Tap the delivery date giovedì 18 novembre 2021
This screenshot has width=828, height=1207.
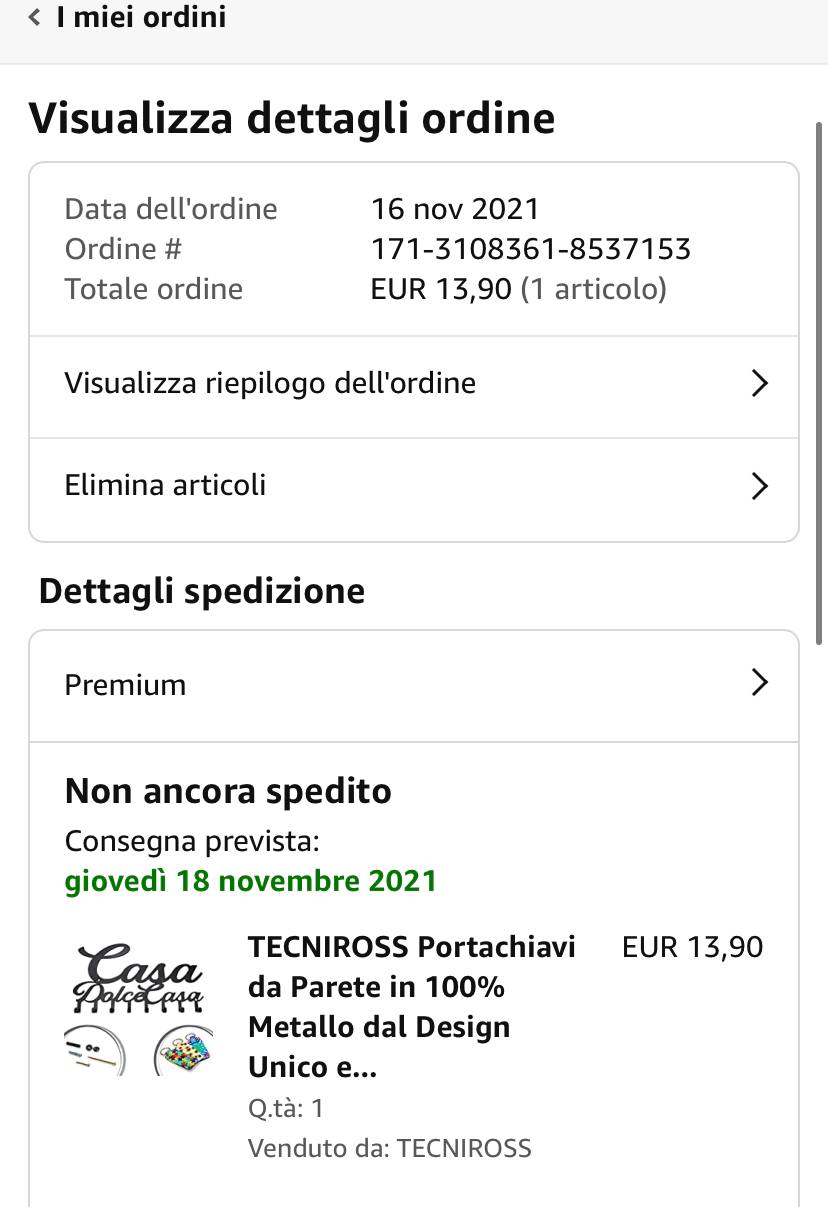pyautogui.click(x=251, y=881)
